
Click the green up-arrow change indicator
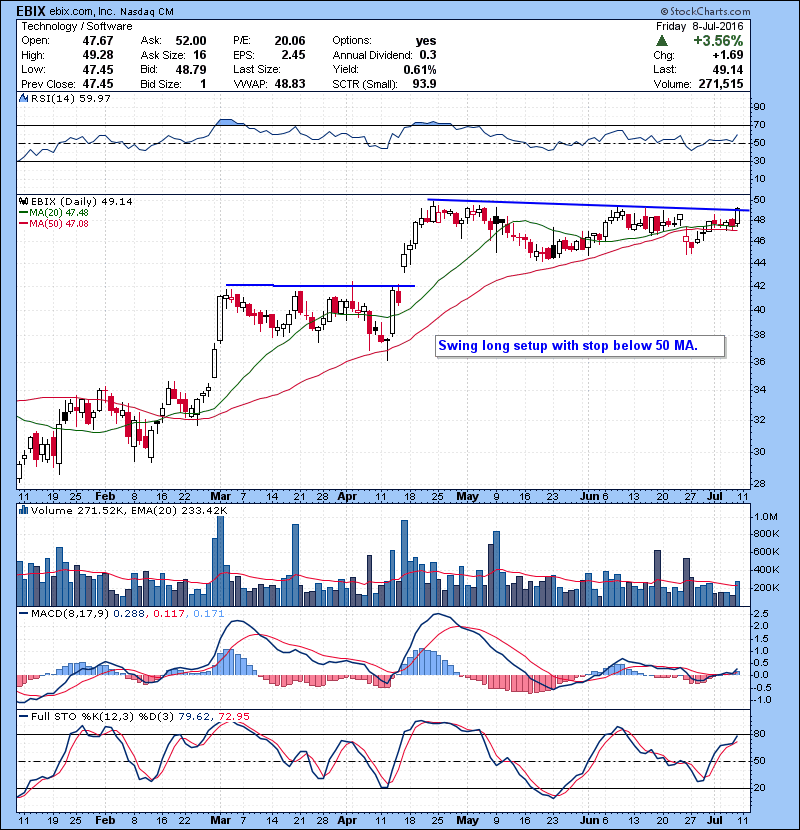click(661, 41)
